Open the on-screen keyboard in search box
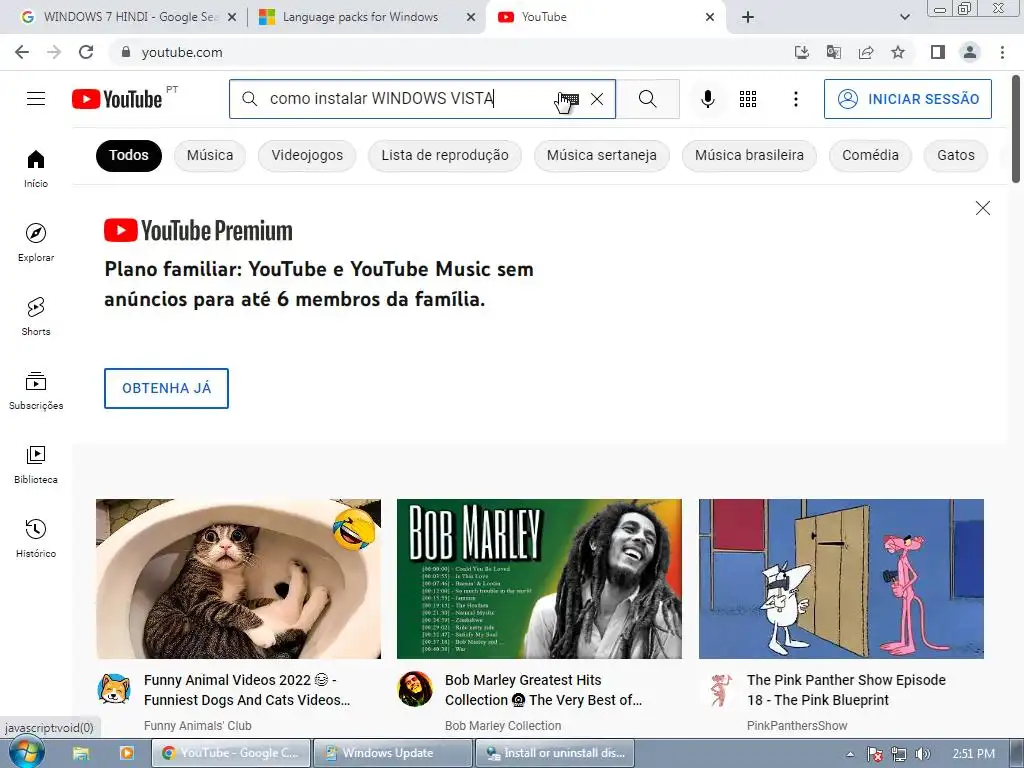1024x768 pixels. pos(569,99)
